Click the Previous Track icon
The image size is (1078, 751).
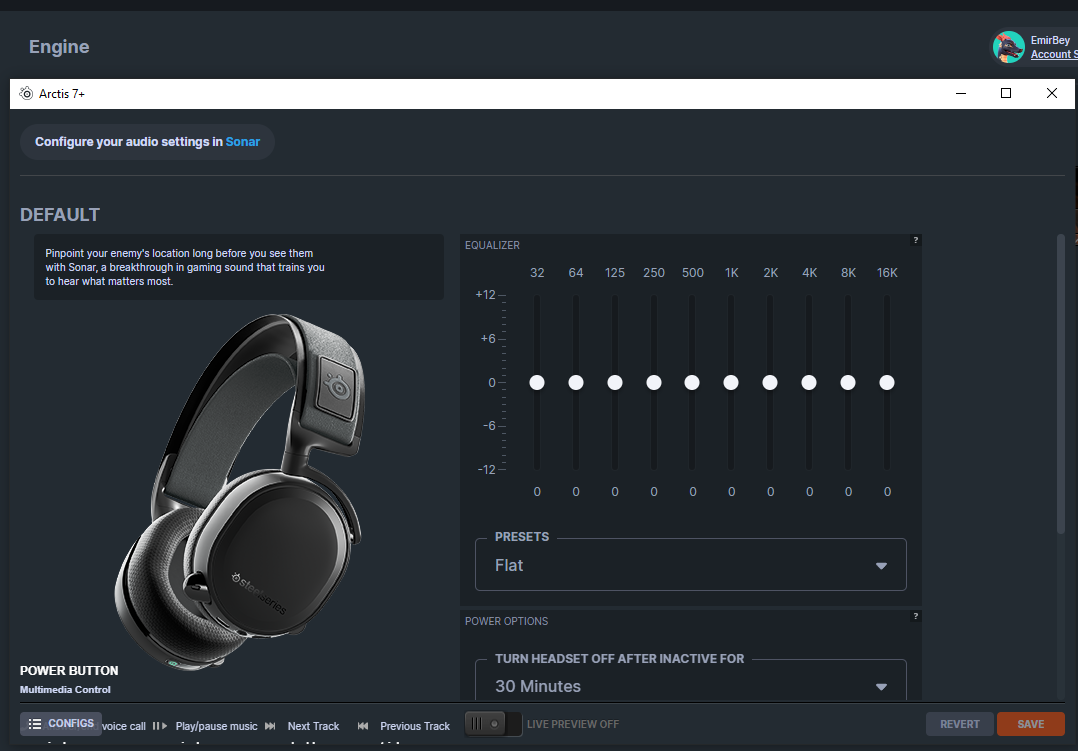tap(363, 726)
